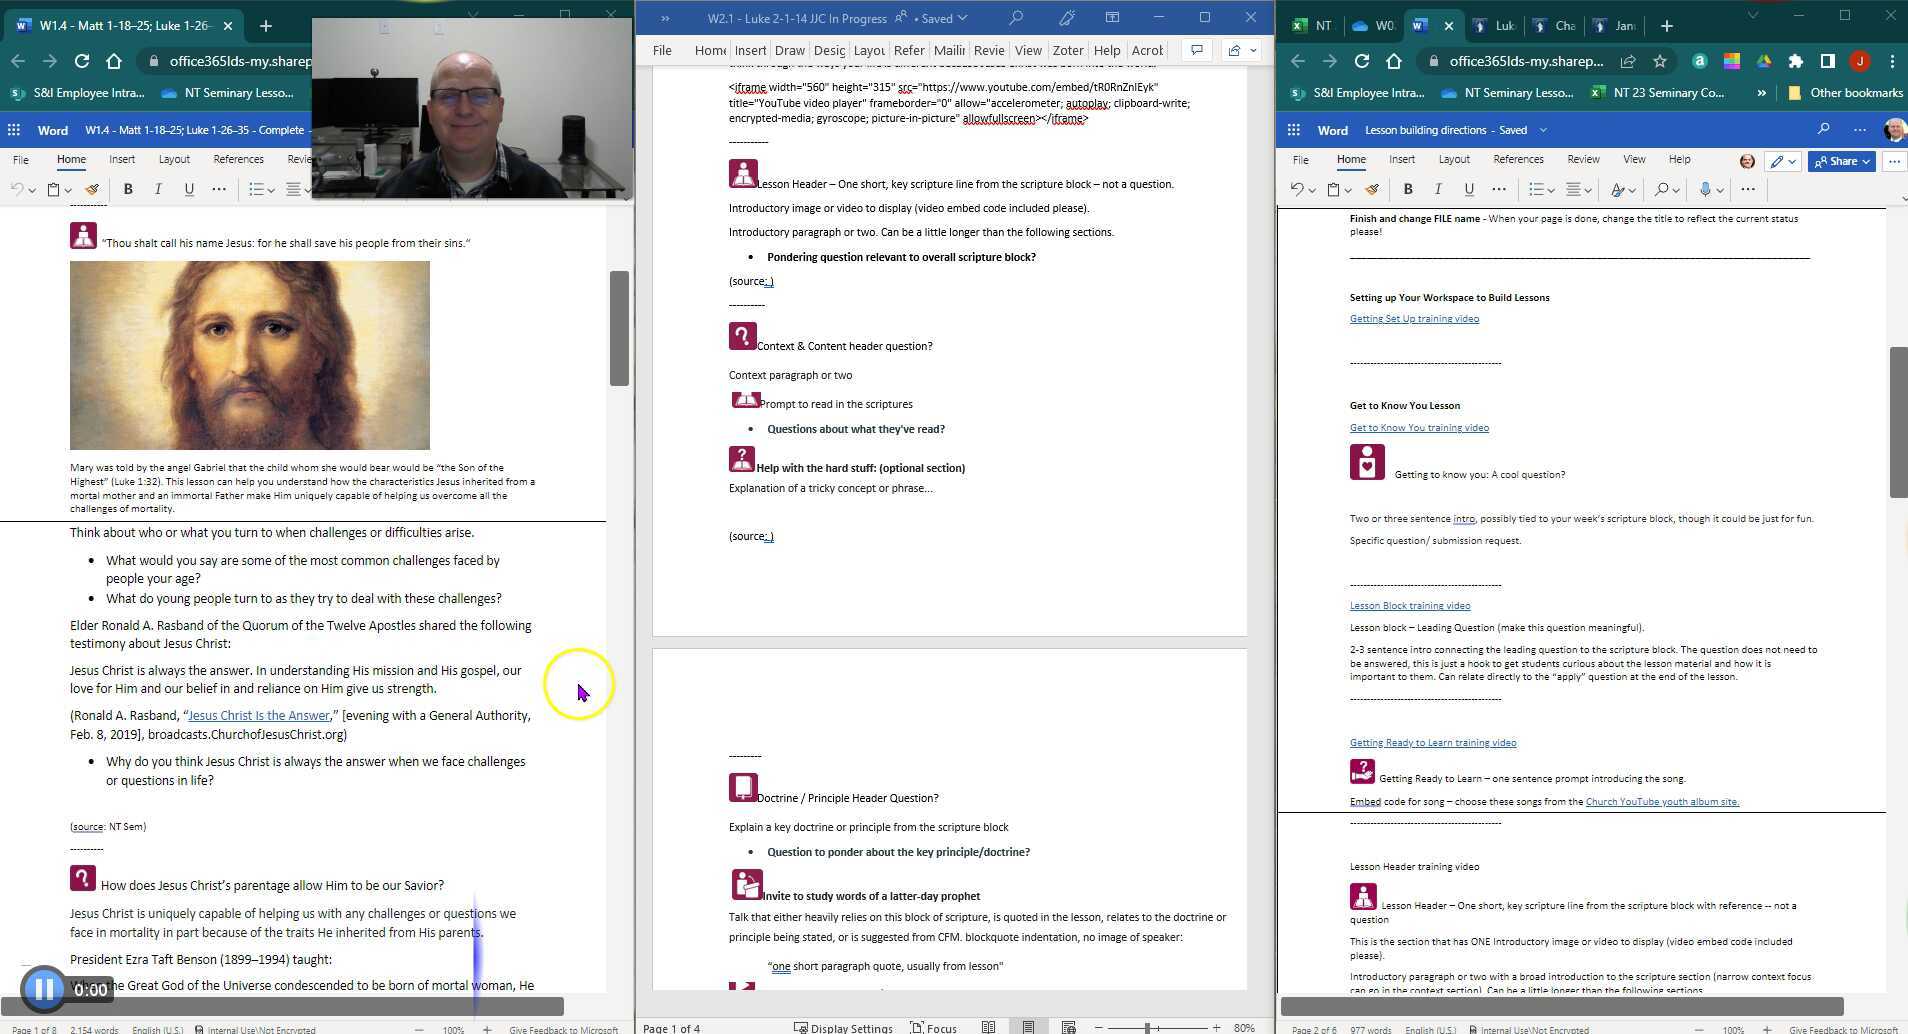Pause the video with the playback button
This screenshot has height=1034, width=1908.
[44, 989]
